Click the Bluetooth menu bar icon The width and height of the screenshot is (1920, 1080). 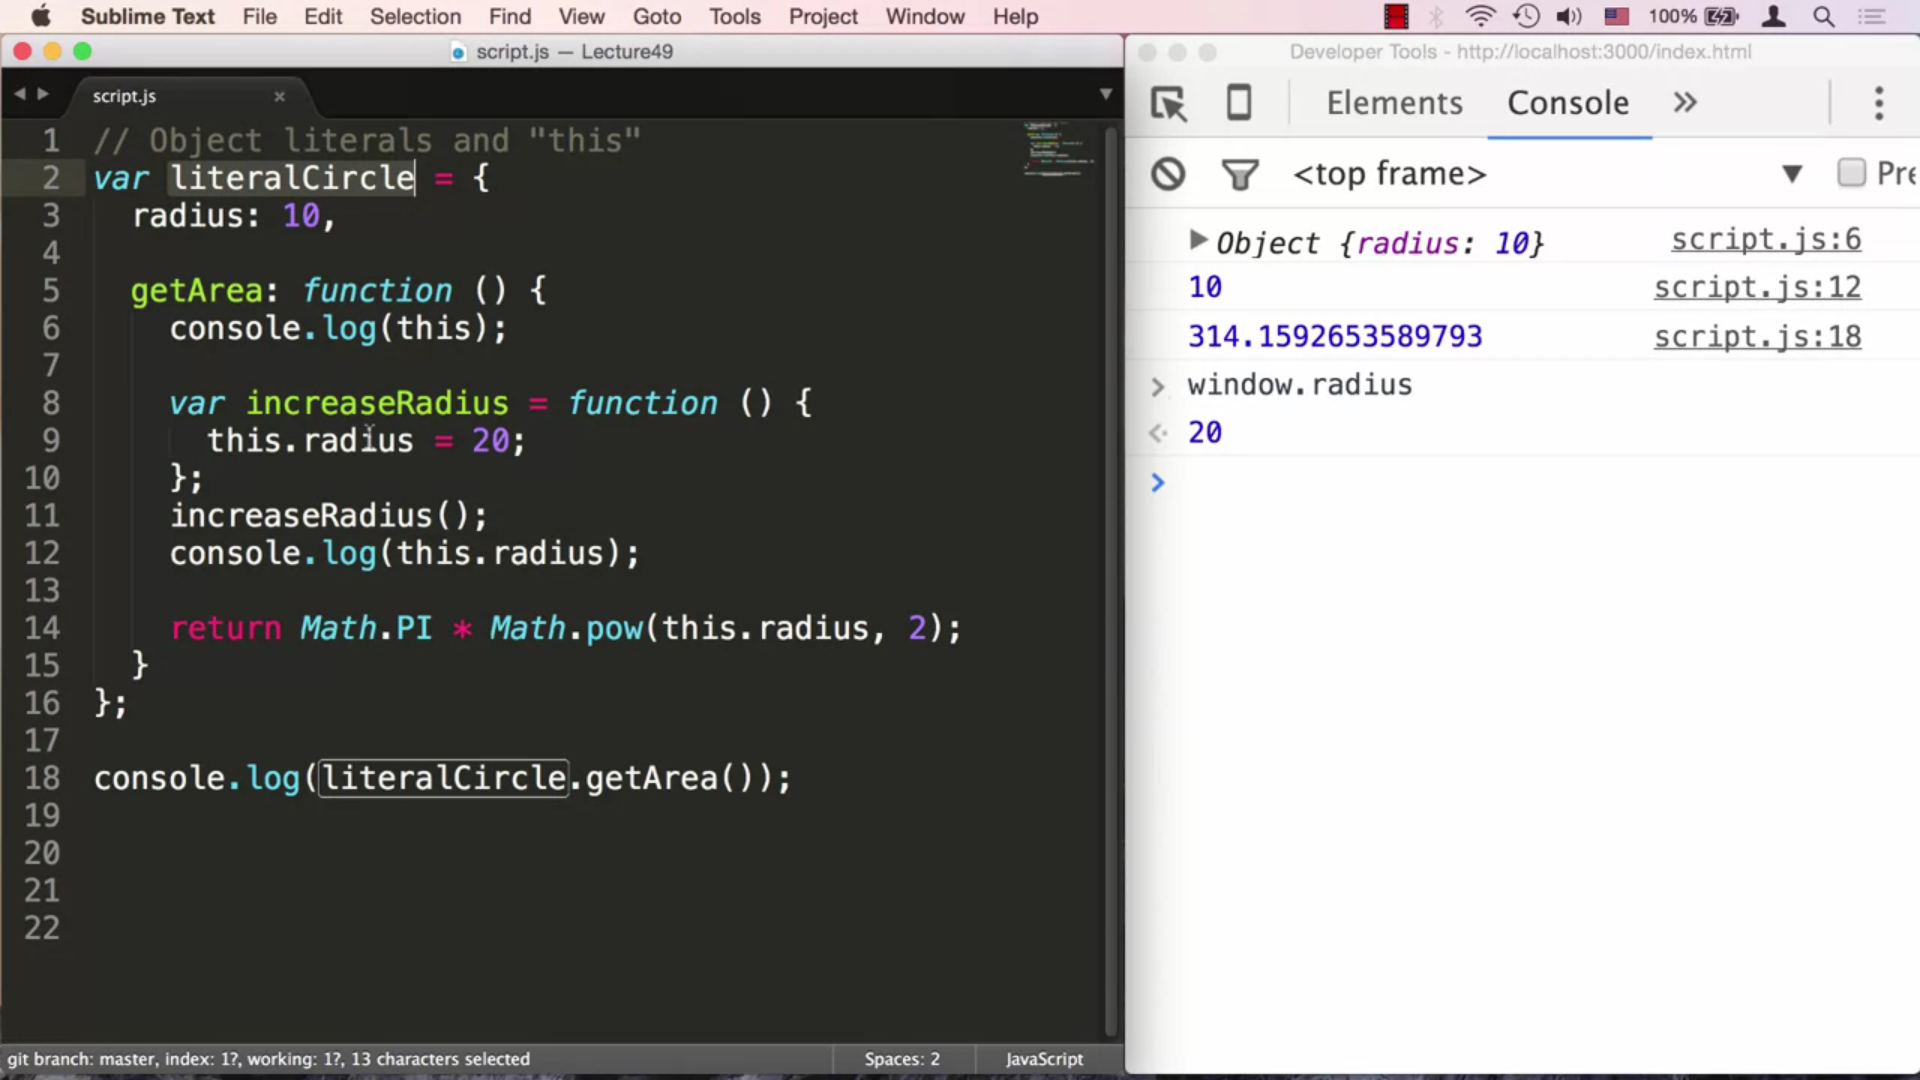[1436, 16]
